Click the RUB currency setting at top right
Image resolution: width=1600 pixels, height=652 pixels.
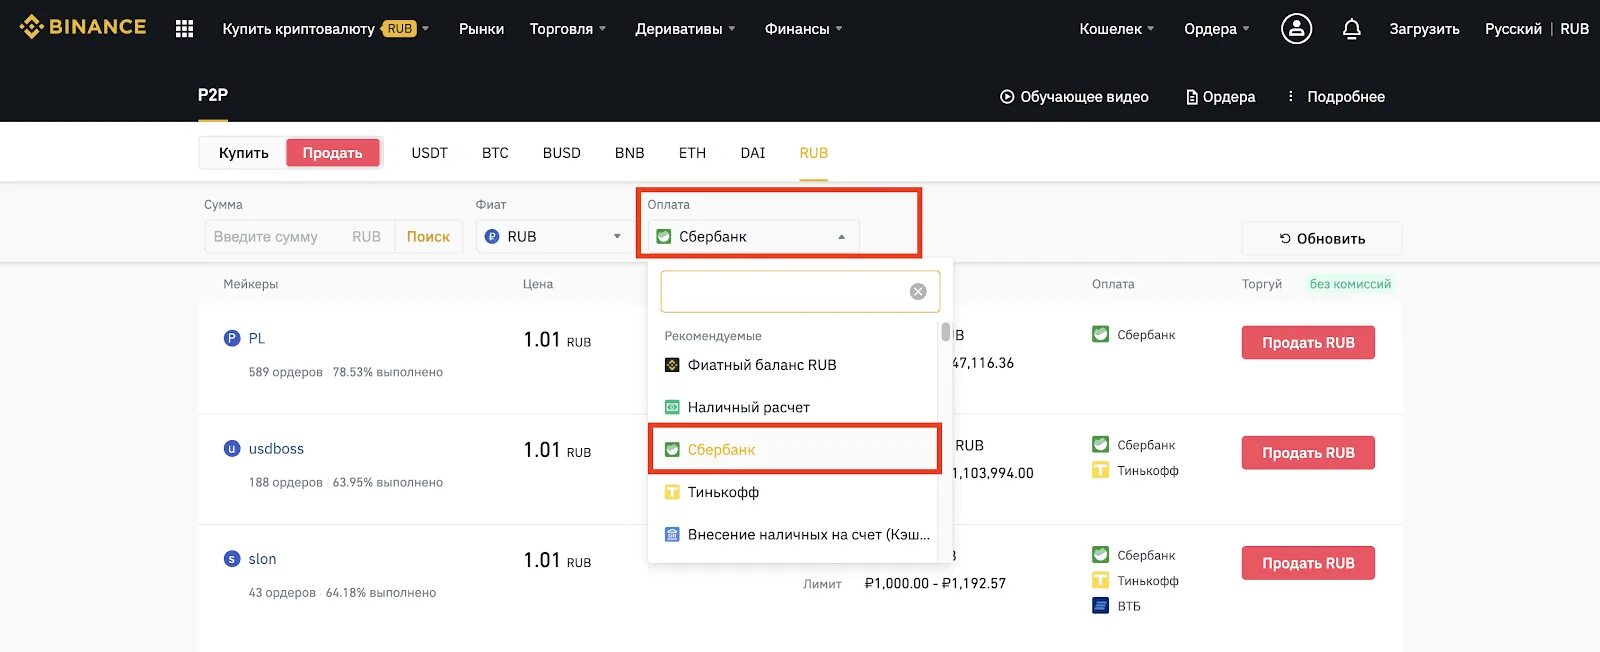coord(1574,29)
